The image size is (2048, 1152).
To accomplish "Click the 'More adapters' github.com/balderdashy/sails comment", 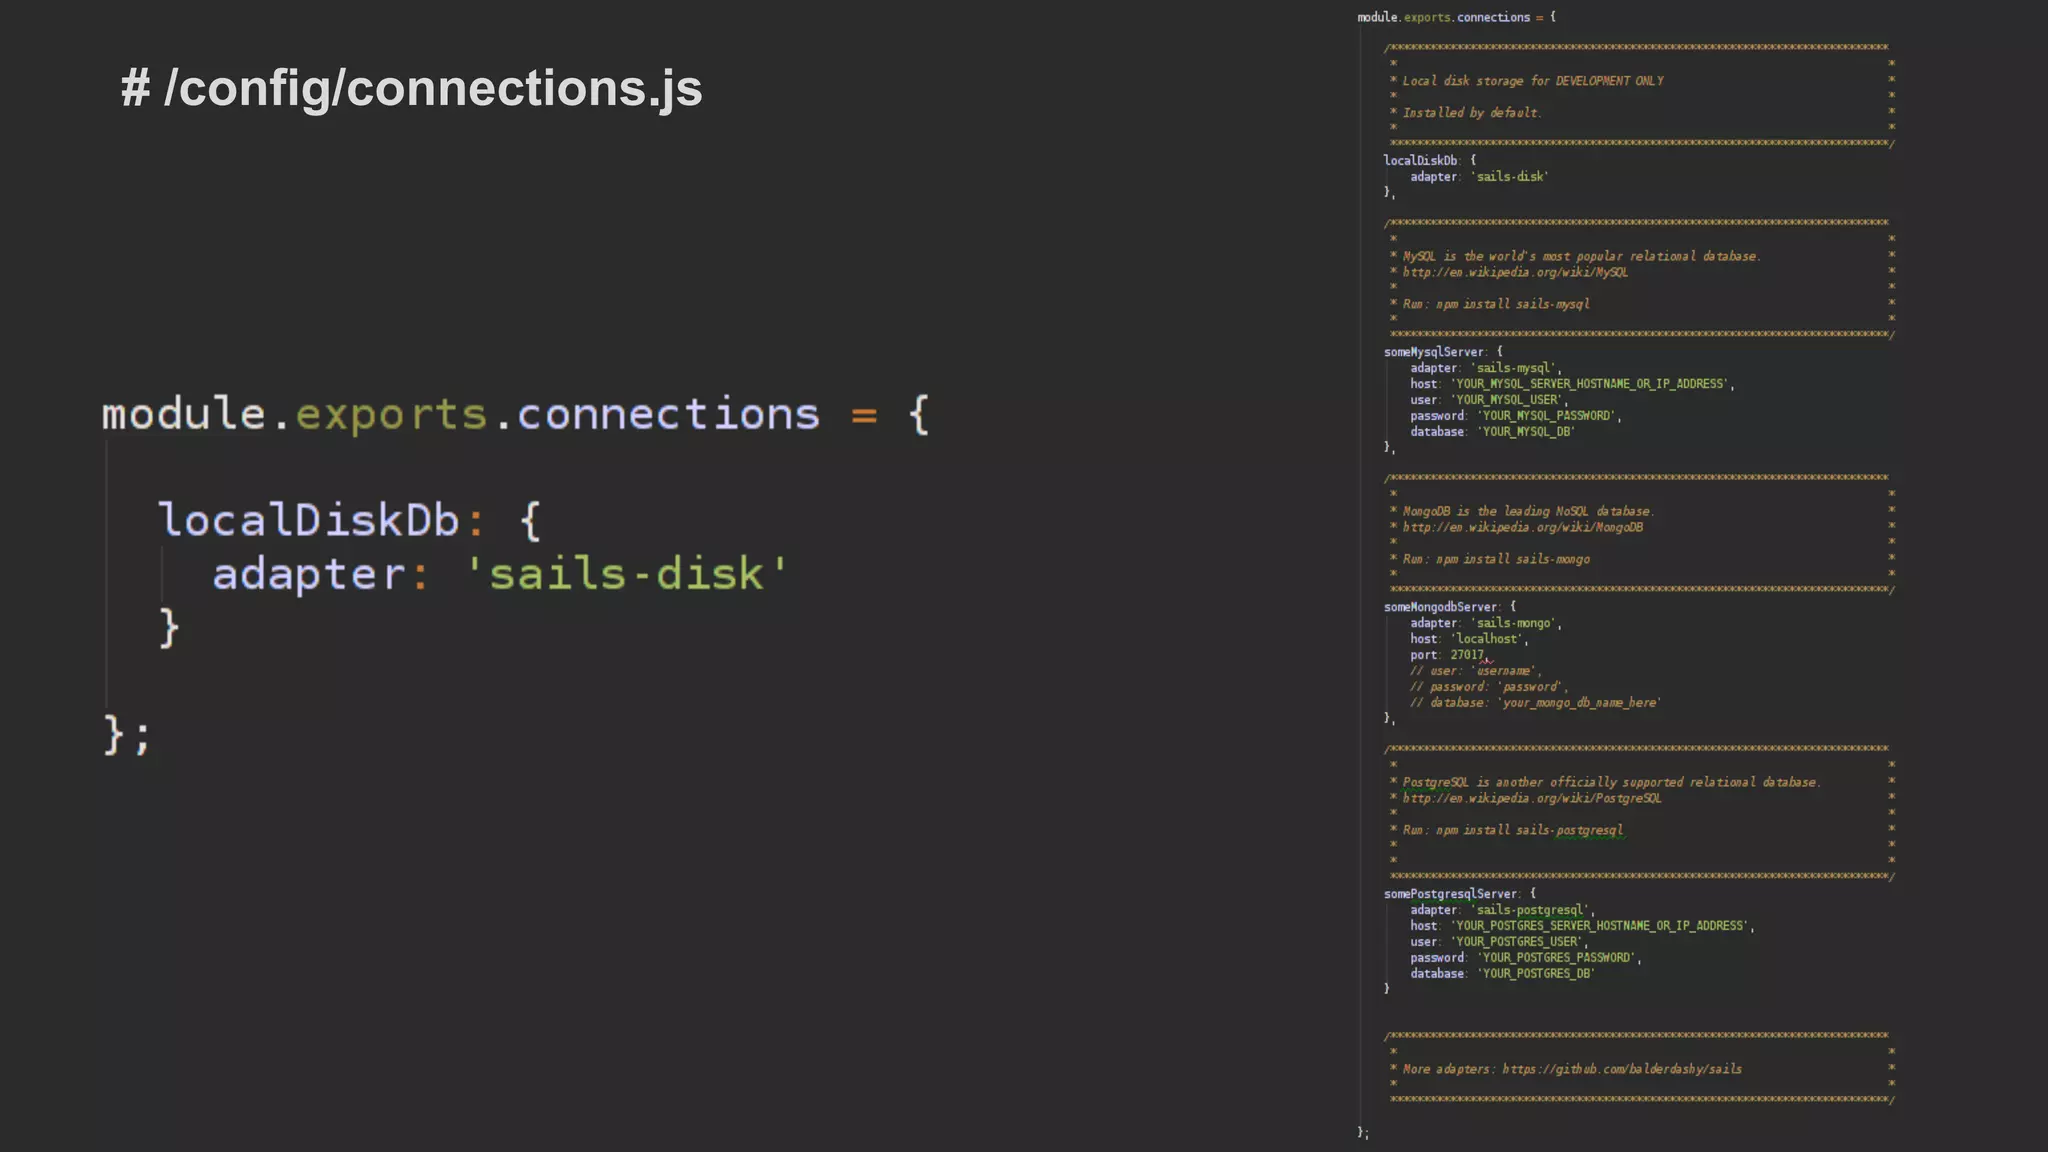I will click(x=1572, y=1069).
